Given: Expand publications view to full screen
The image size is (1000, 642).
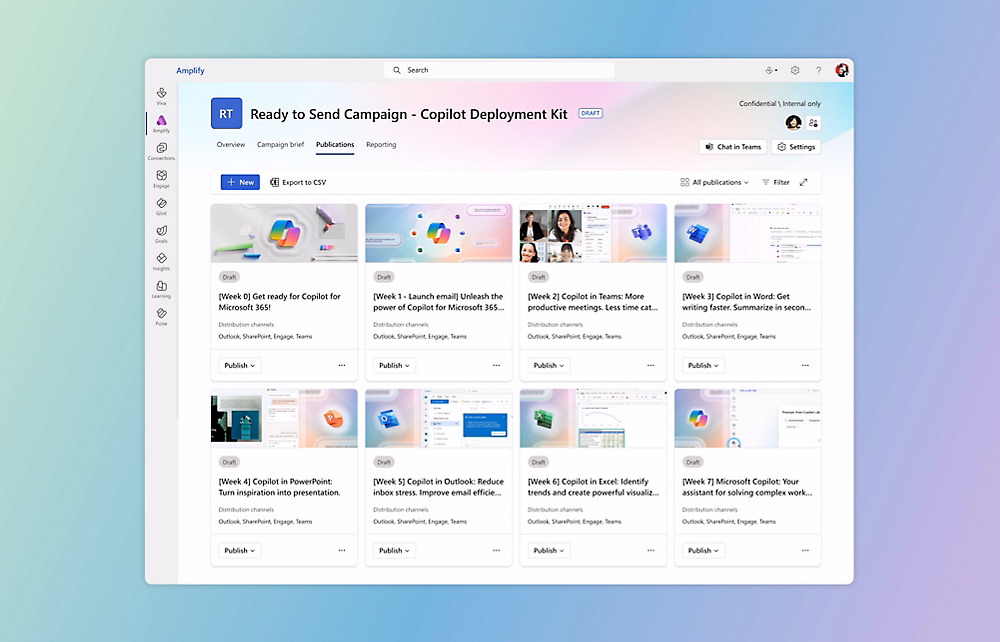Looking at the screenshot, I should click(804, 182).
